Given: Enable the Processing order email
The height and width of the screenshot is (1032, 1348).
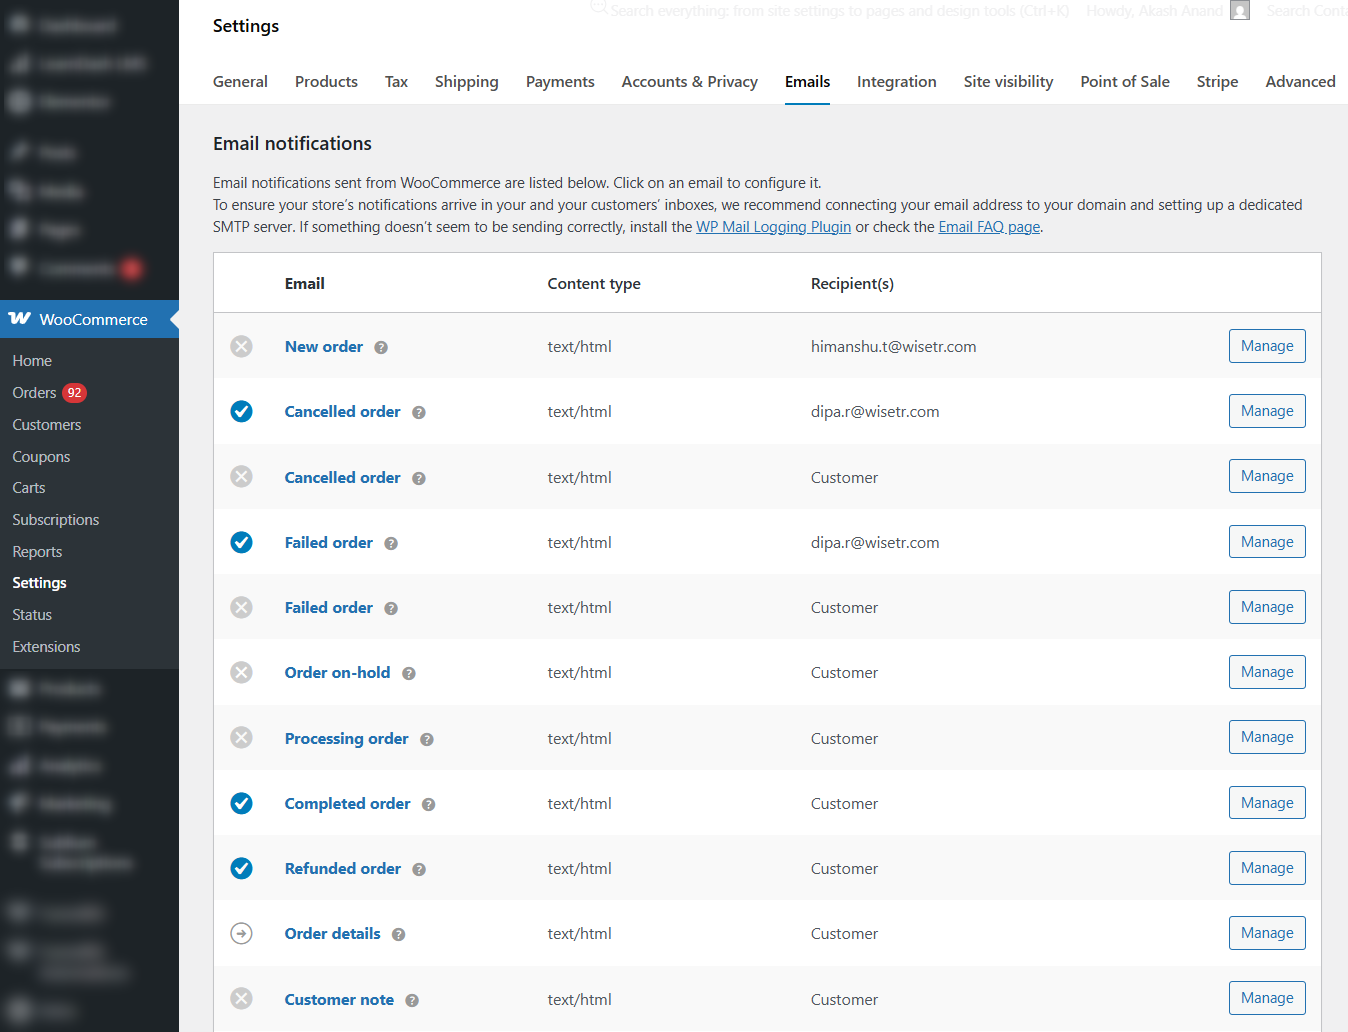Looking at the screenshot, I should [x=241, y=737].
